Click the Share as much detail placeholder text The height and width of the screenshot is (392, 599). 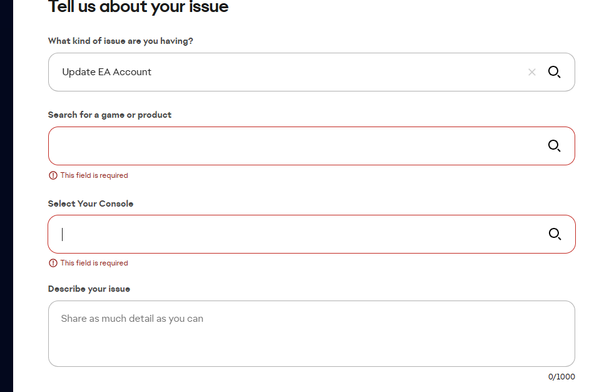[132, 319]
